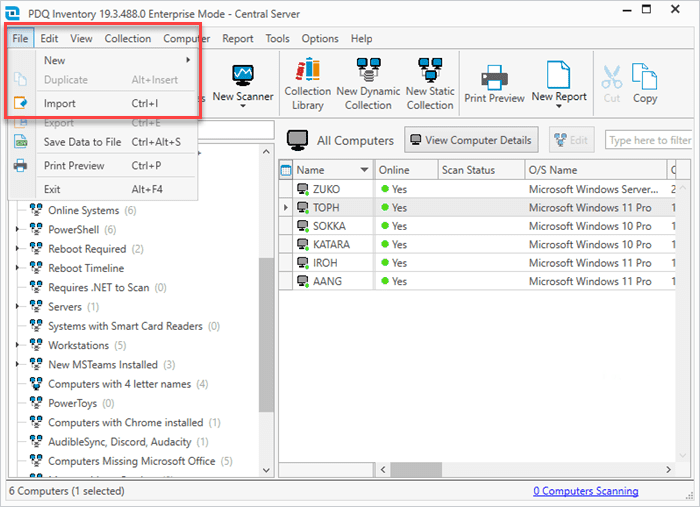The height and width of the screenshot is (507, 700).
Task: Open the Name column sort dropdown
Action: pos(364,170)
